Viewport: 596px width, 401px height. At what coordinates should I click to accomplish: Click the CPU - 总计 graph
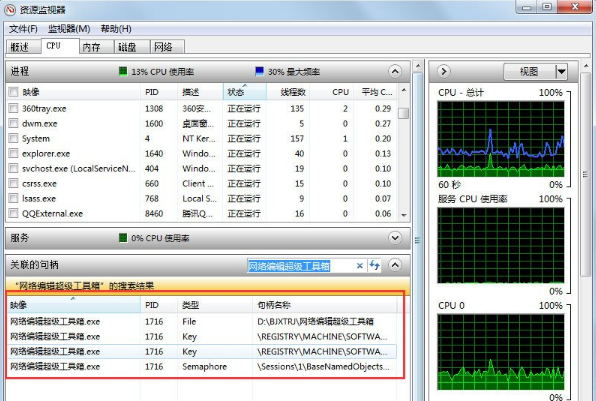click(x=501, y=139)
